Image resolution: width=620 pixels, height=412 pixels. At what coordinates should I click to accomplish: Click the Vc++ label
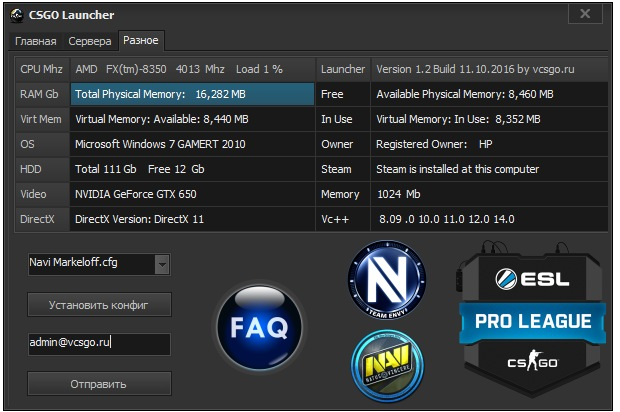(x=343, y=219)
